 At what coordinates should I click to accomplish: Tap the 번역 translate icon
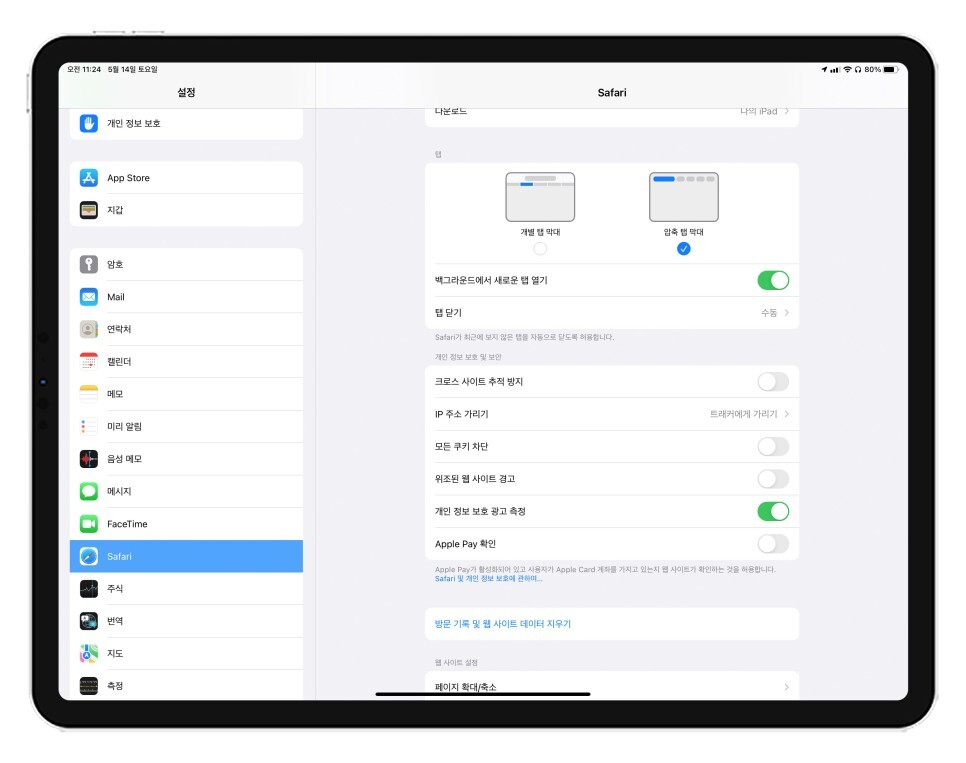pyautogui.click(x=89, y=621)
